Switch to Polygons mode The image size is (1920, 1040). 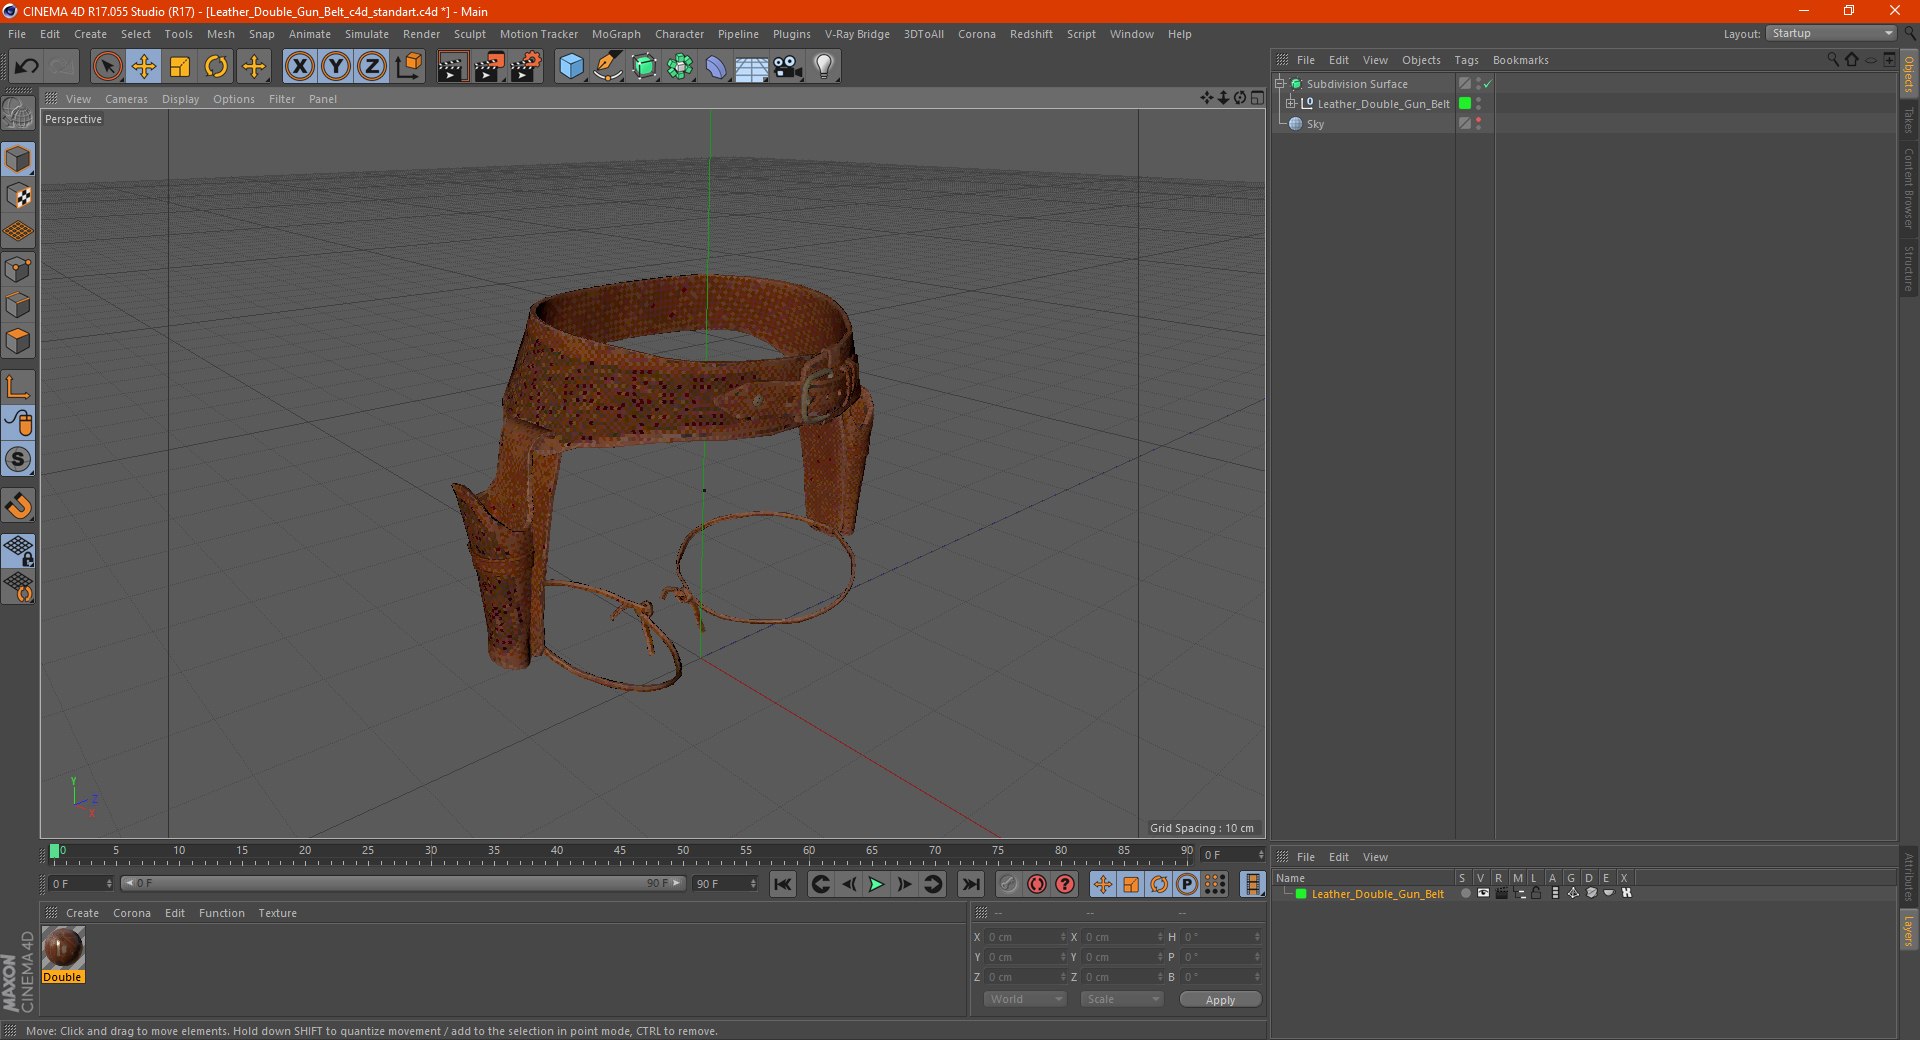19,341
